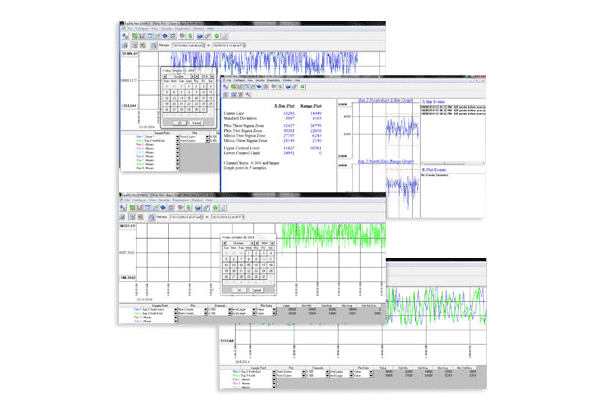600x400 pixels.
Task: Go to previous month in green-plot window calendar
Action: coord(225,243)
